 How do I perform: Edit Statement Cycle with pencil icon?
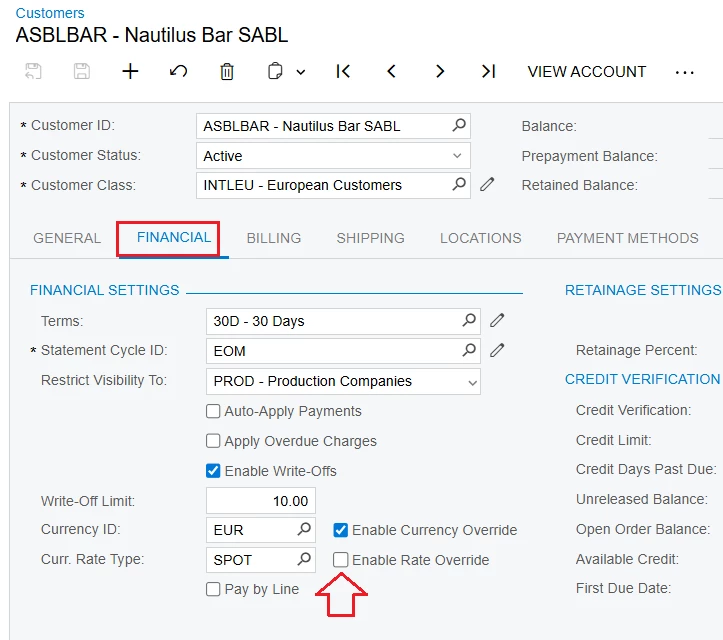497,350
